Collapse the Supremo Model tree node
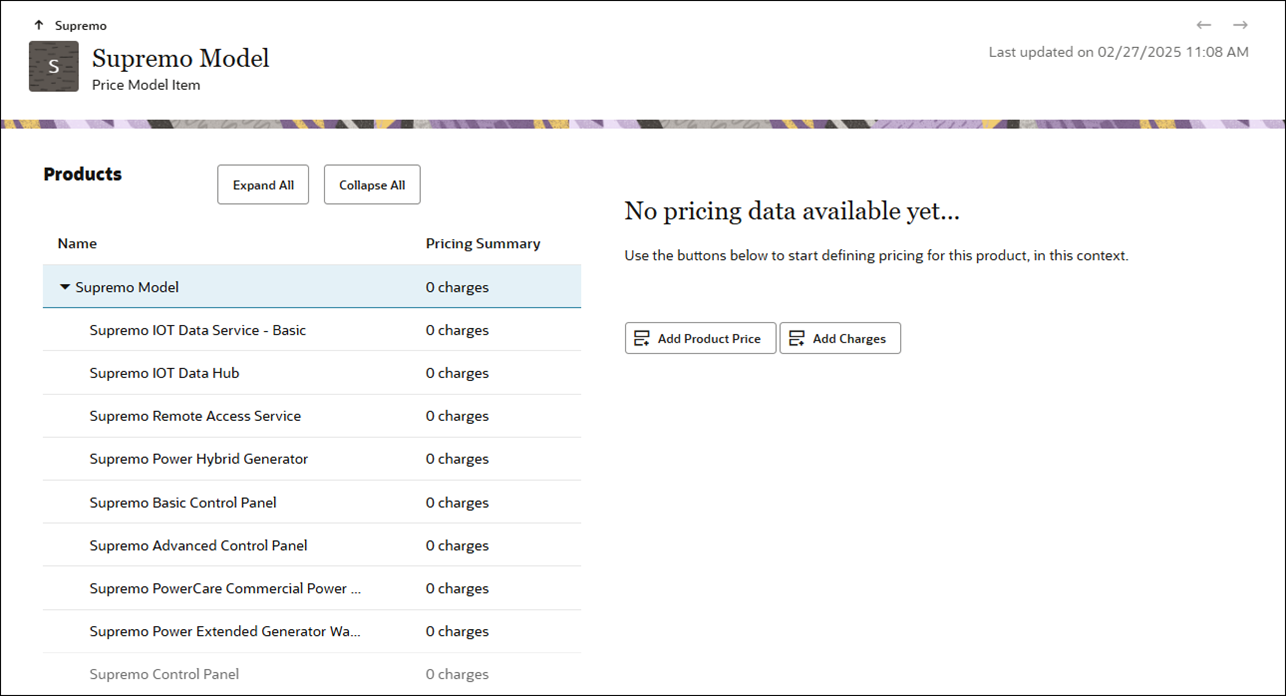Viewport: 1286px width, 696px height. (65, 287)
